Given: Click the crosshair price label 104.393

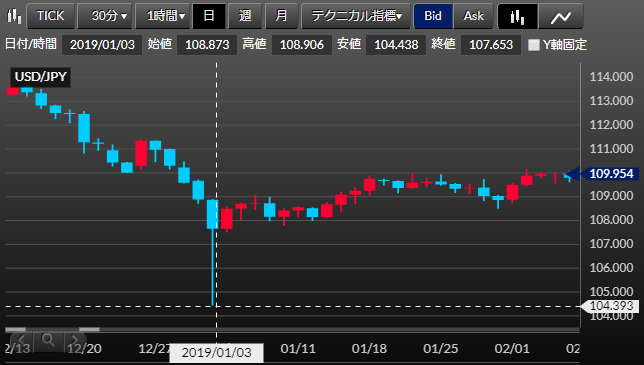Looking at the screenshot, I should (611, 306).
